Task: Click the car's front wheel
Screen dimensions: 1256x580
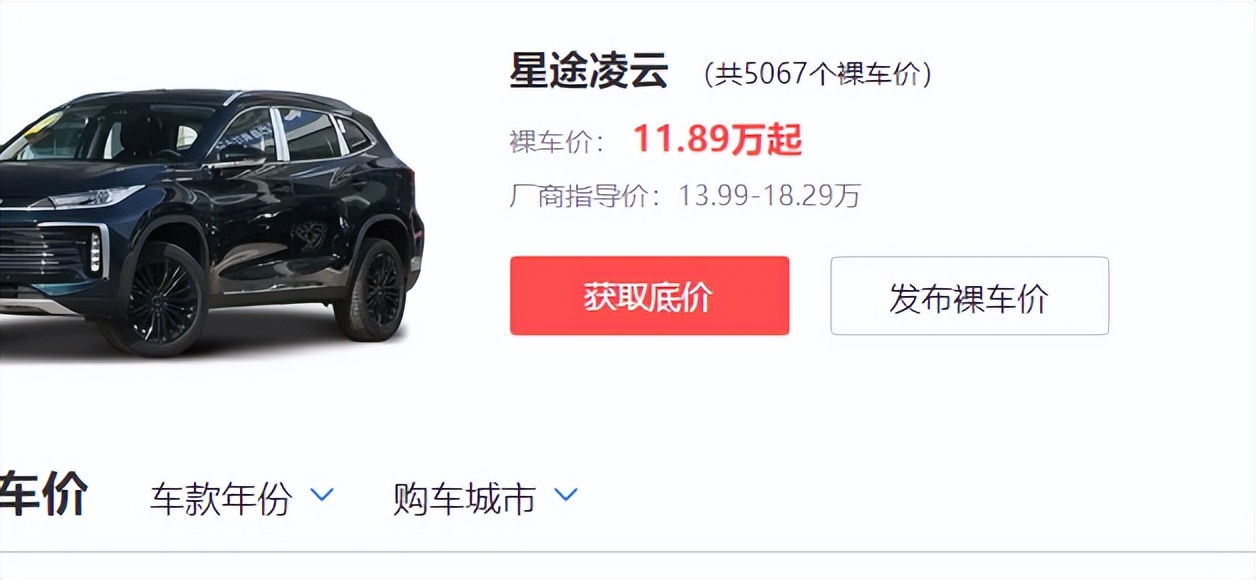Action: (x=160, y=300)
